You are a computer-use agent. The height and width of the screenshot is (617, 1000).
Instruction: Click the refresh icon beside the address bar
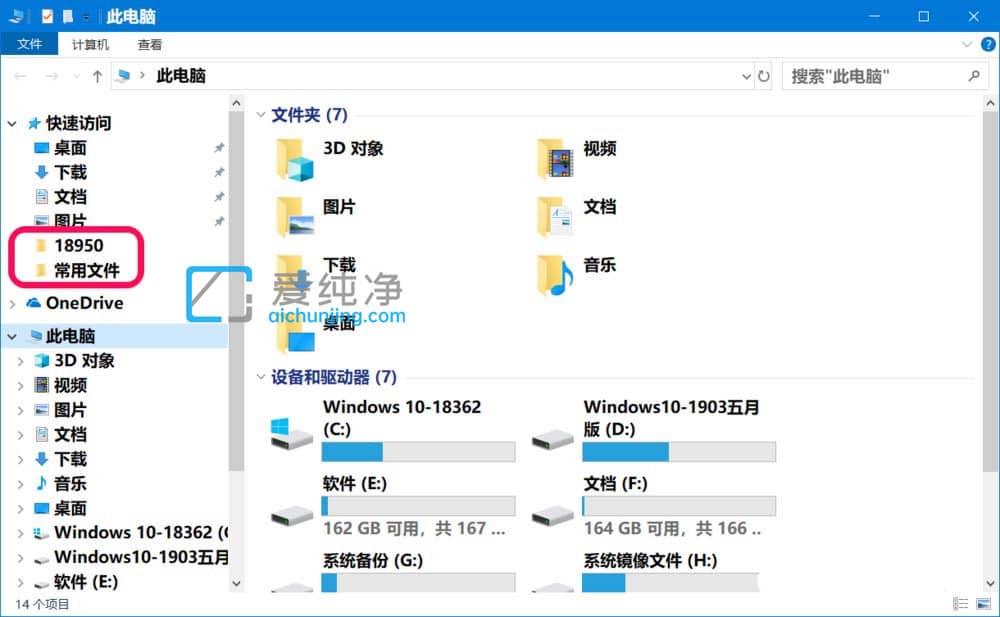pyautogui.click(x=762, y=75)
